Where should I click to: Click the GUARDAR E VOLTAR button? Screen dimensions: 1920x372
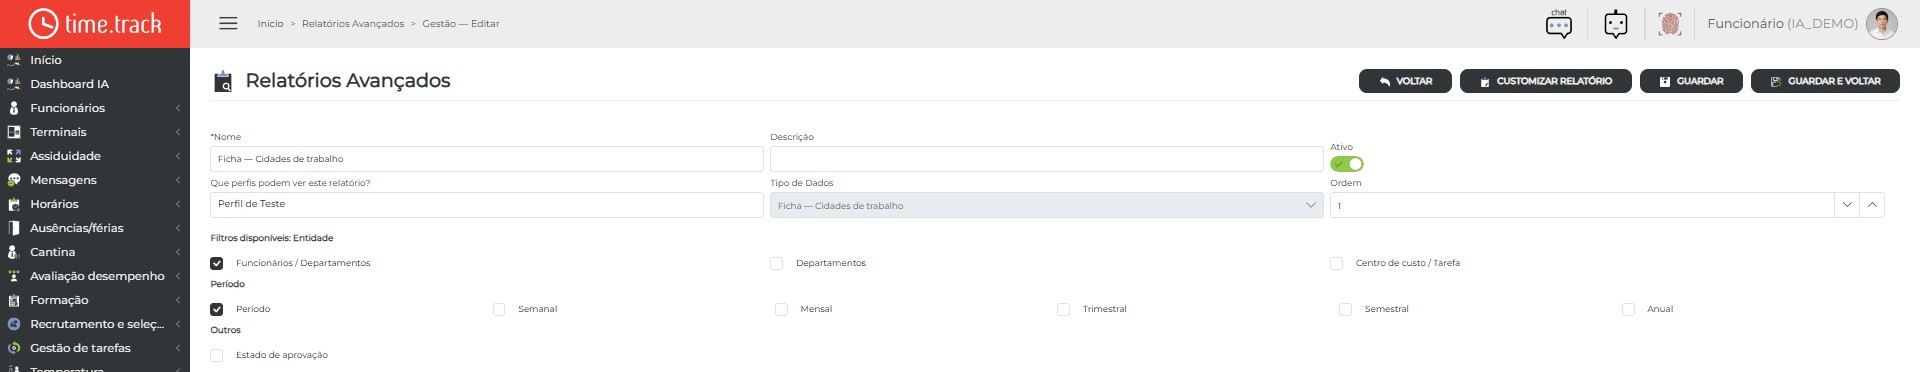click(x=1825, y=81)
